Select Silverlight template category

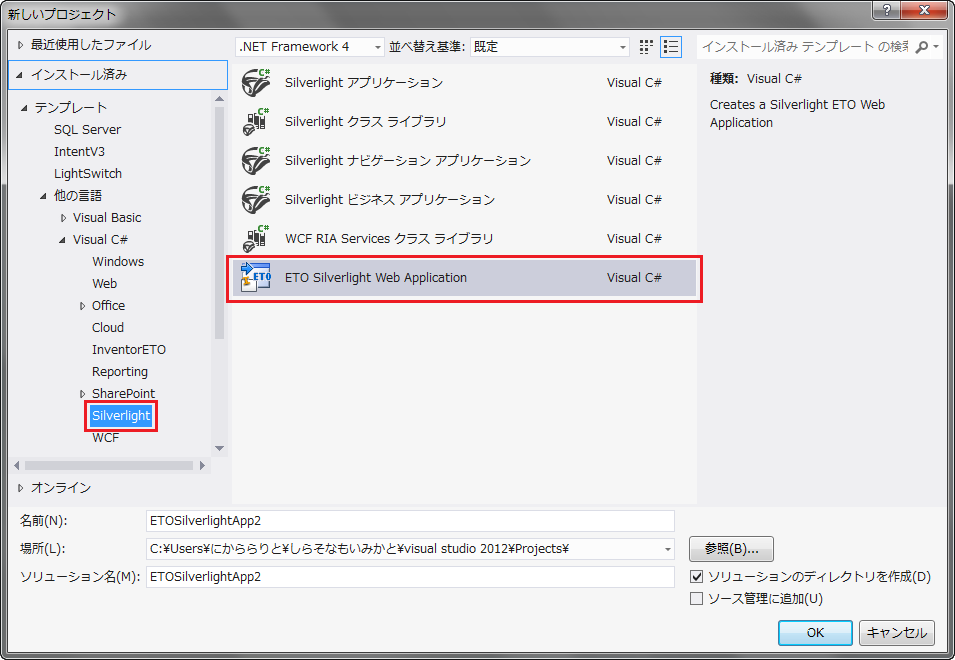click(121, 416)
